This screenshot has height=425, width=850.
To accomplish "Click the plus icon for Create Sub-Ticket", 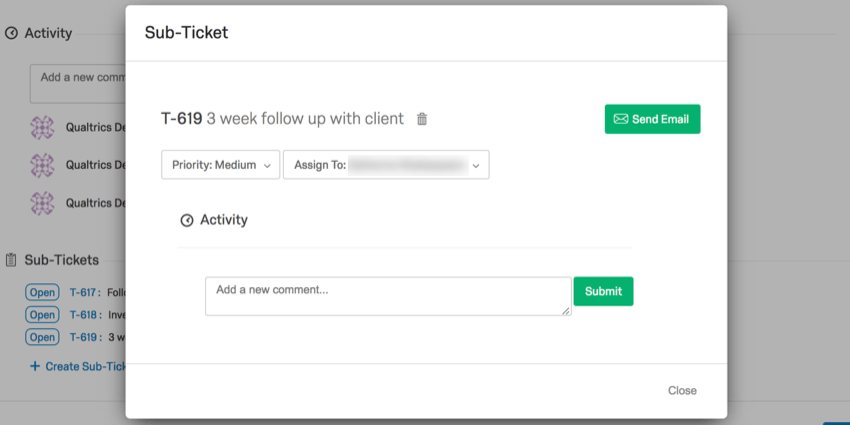I will [x=35, y=366].
